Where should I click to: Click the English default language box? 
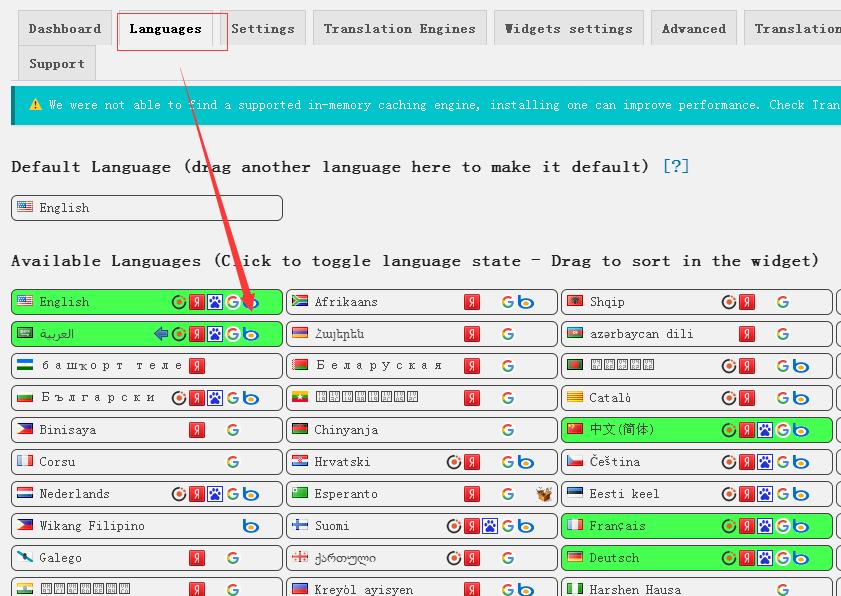pyautogui.click(x=146, y=208)
